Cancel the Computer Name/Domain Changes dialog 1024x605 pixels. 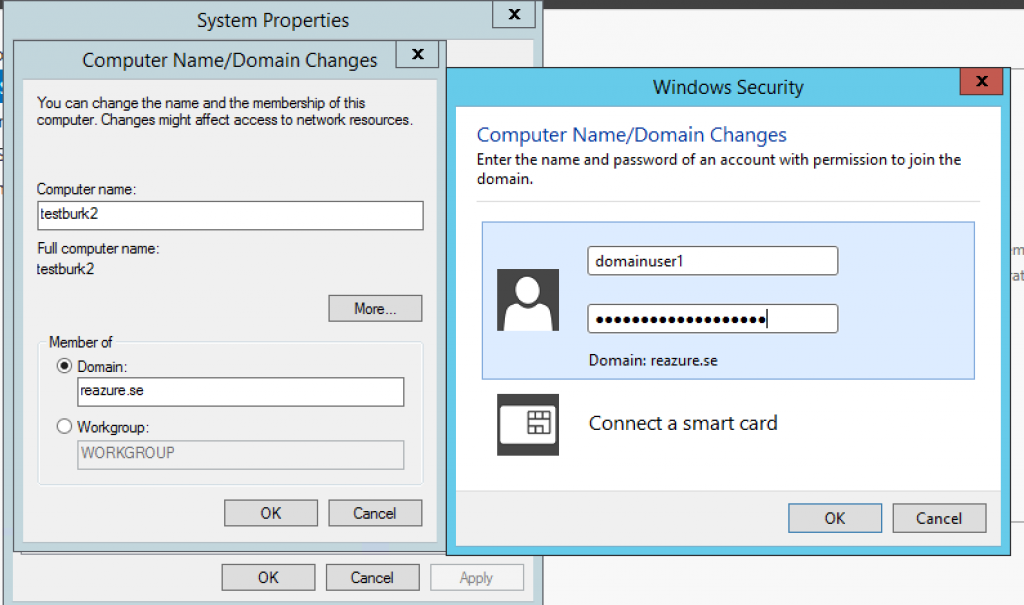(374, 513)
